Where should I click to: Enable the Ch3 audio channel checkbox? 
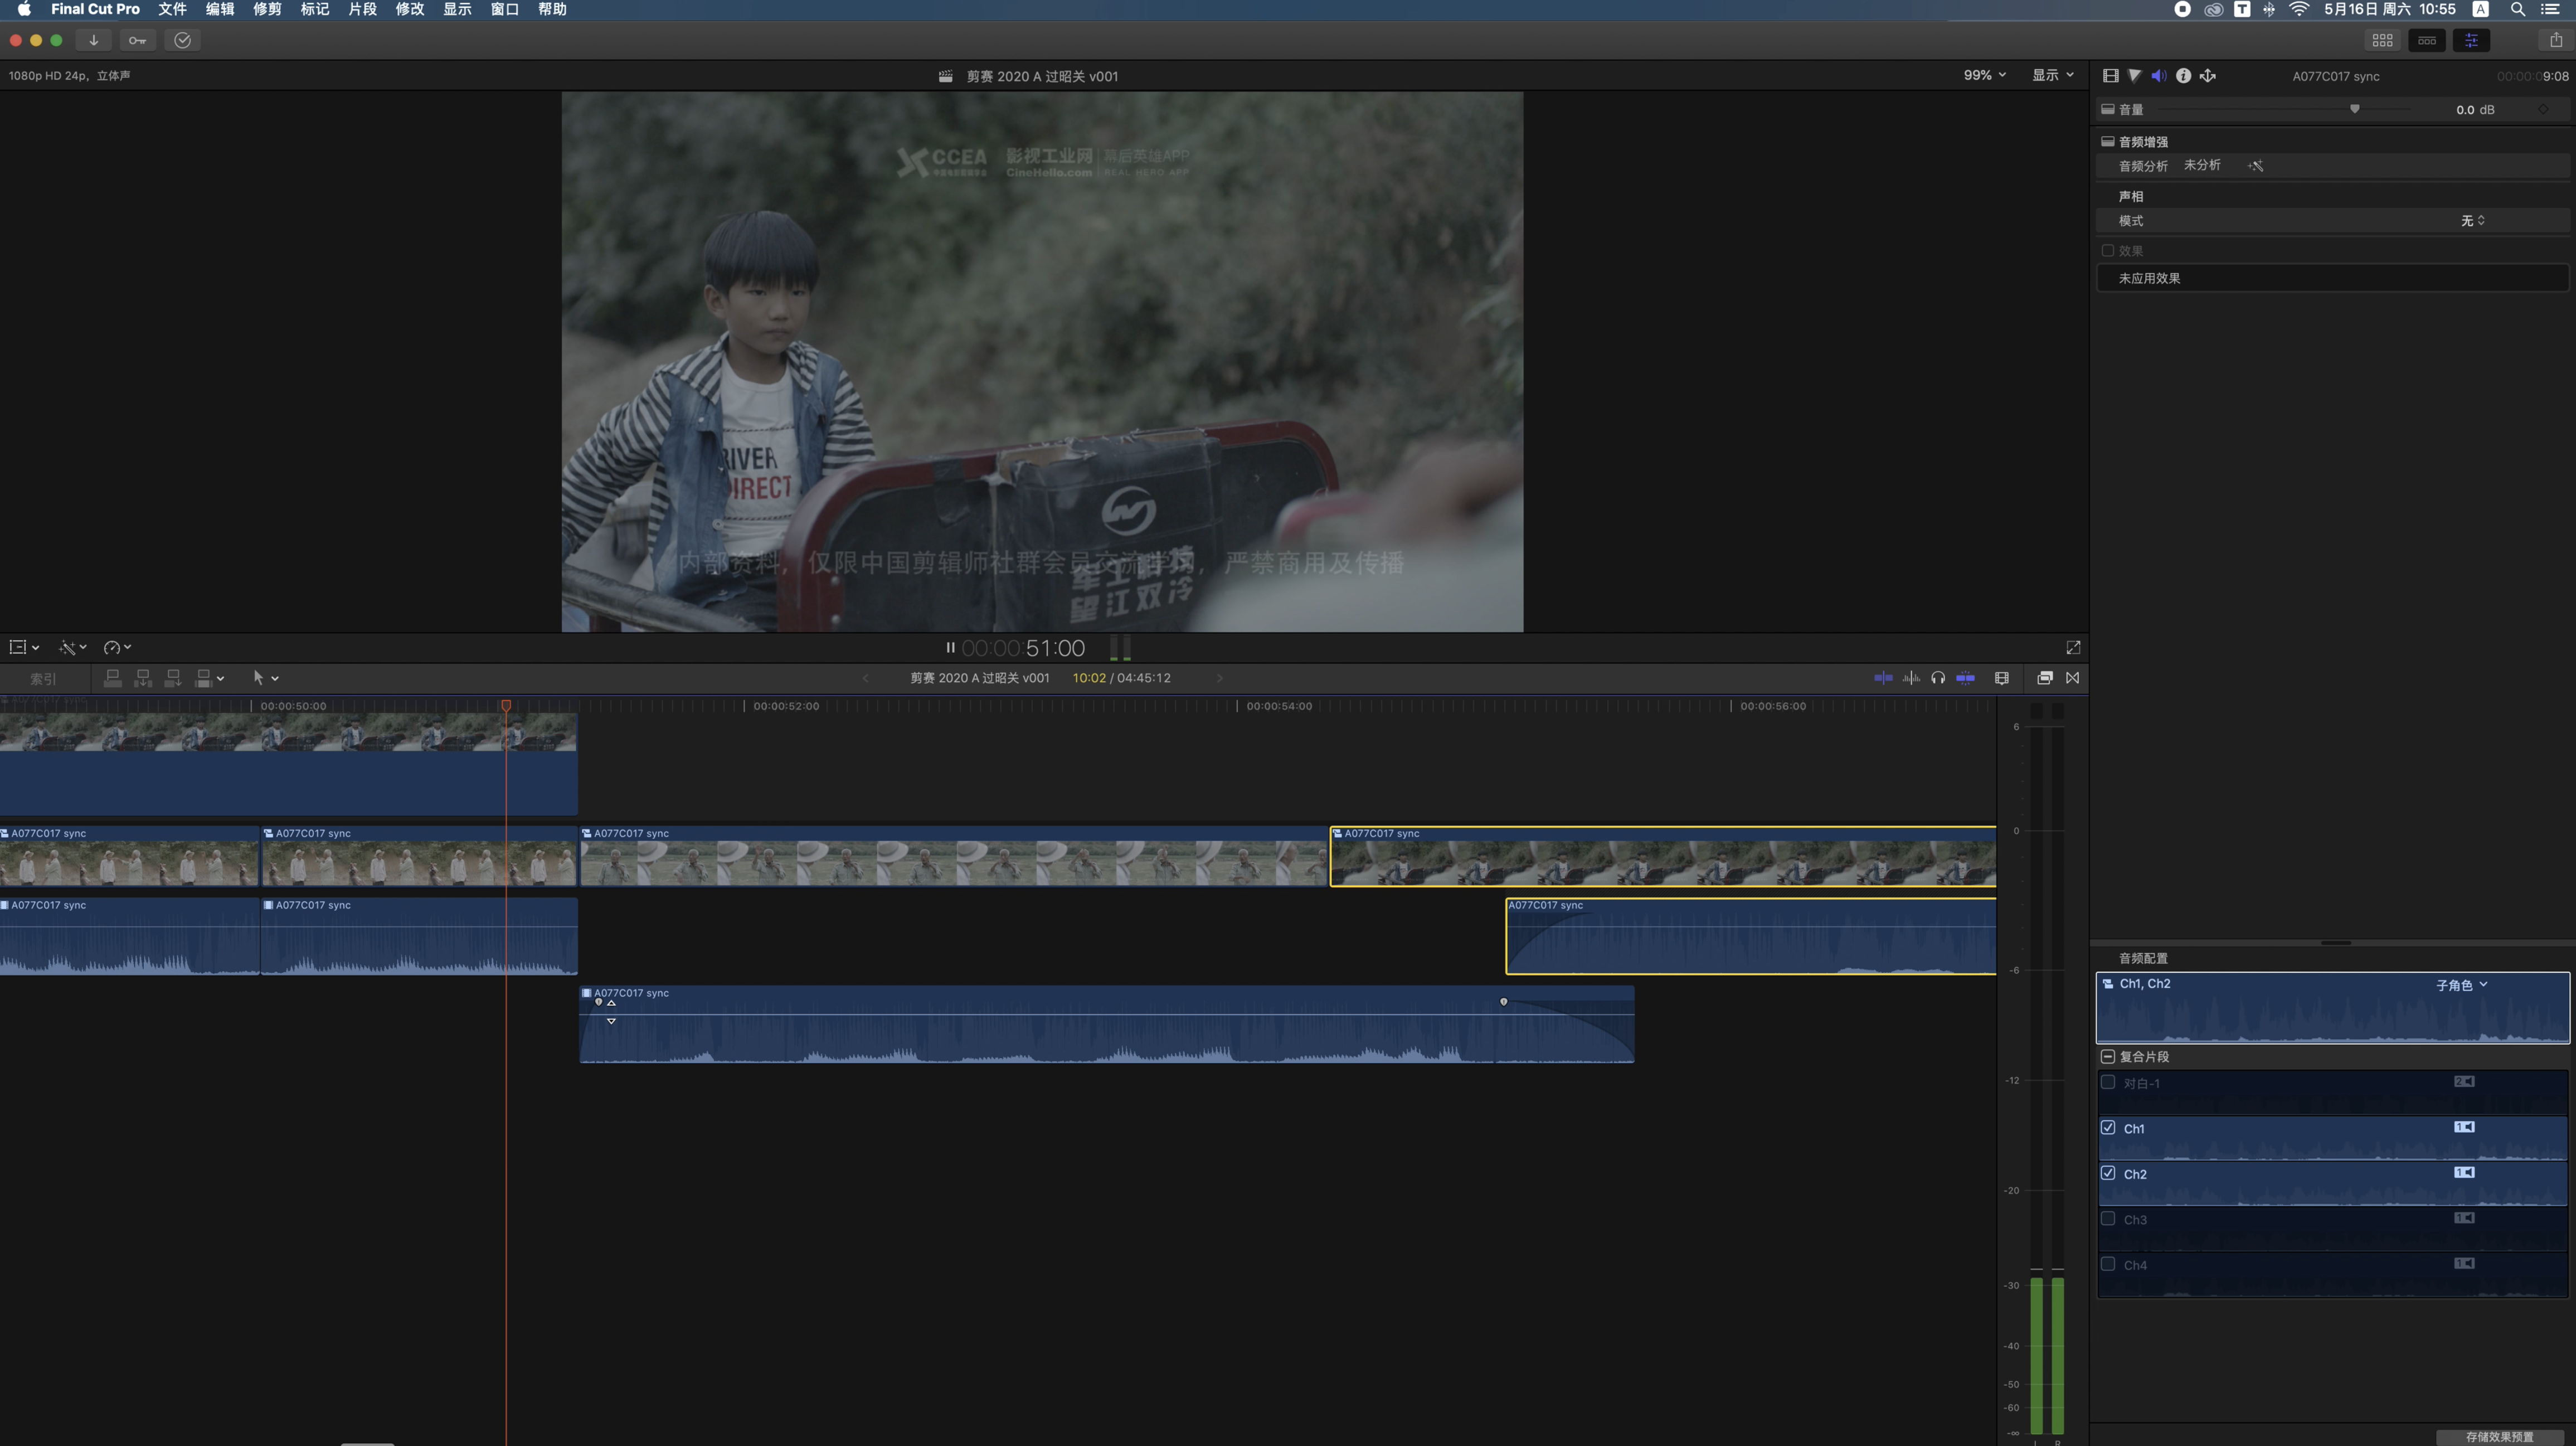2108,1219
